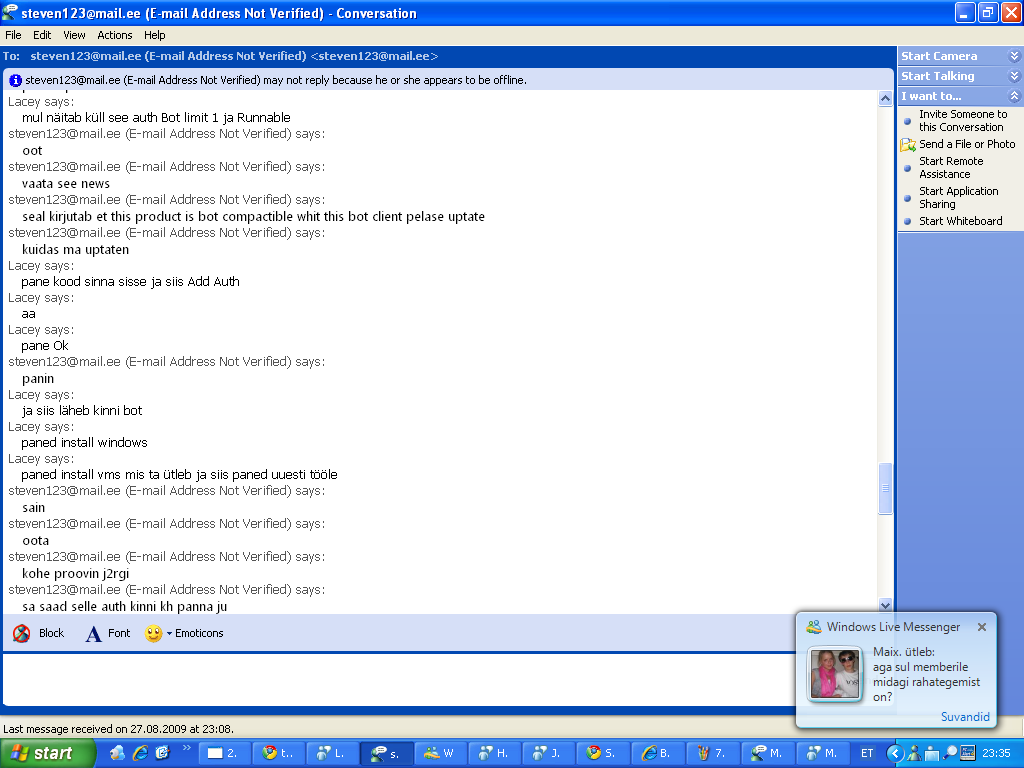
Task: Click the Start button on taskbar
Action: (x=48, y=753)
